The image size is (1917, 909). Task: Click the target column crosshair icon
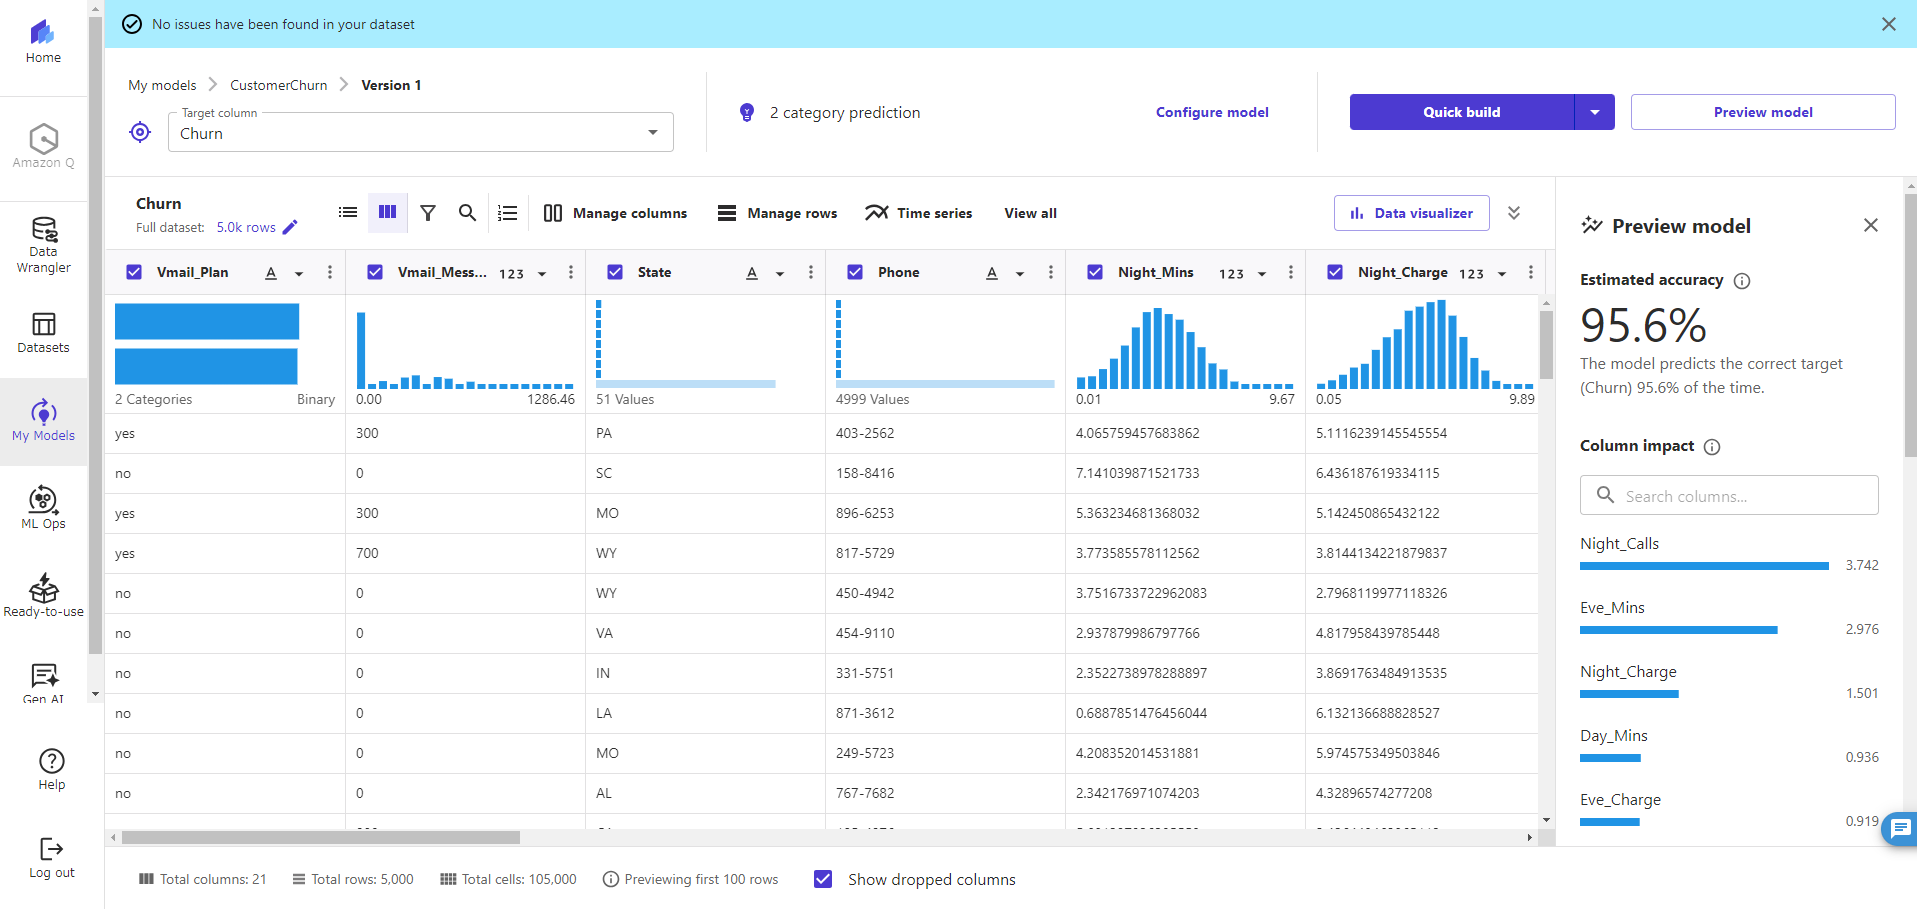(x=140, y=132)
